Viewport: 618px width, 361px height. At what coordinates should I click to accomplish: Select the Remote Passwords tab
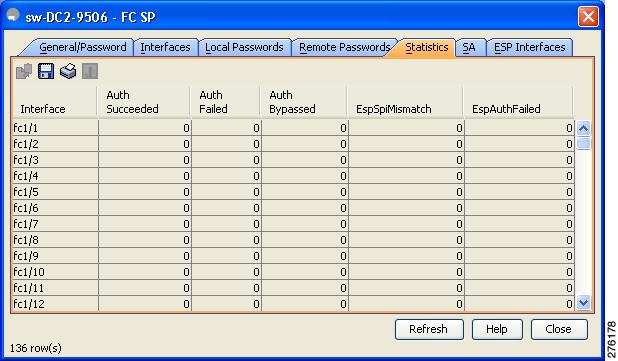[x=344, y=47]
